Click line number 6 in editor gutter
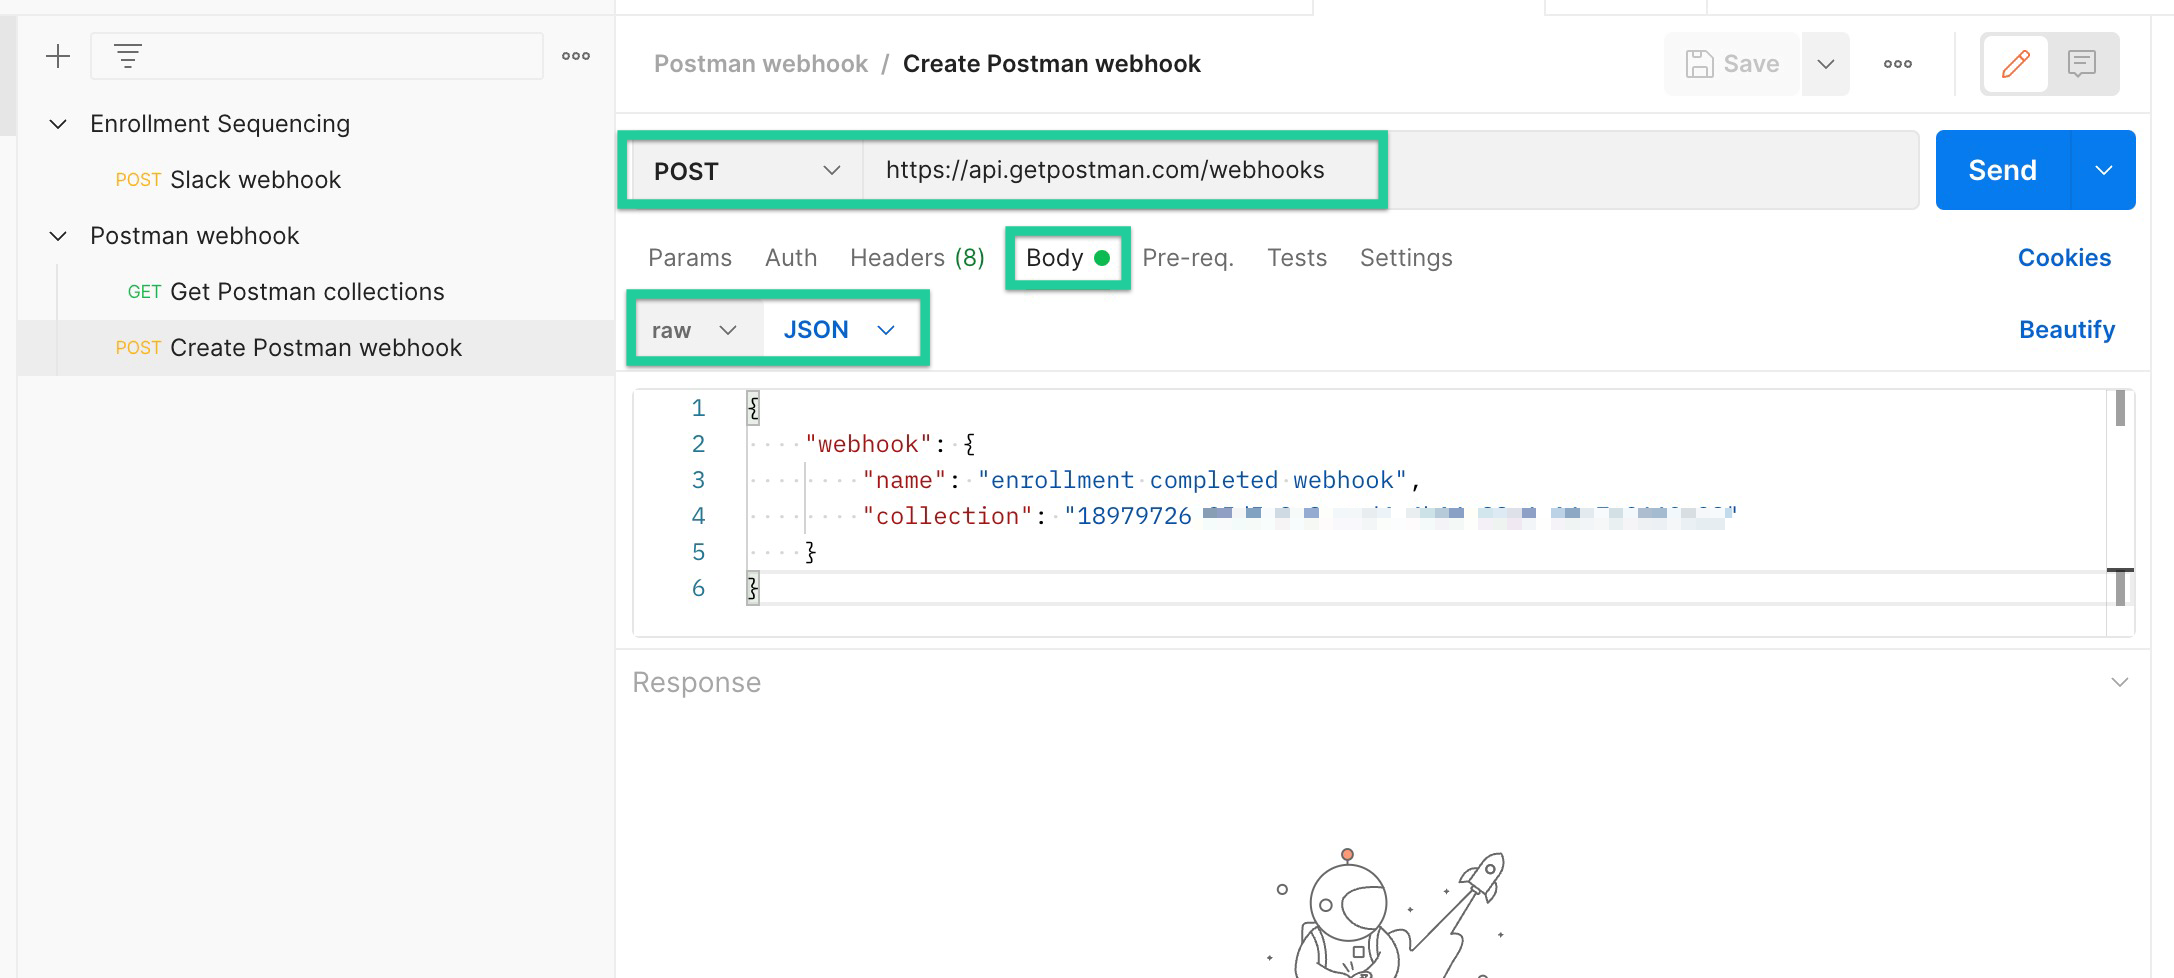The image size is (2174, 978). click(698, 588)
